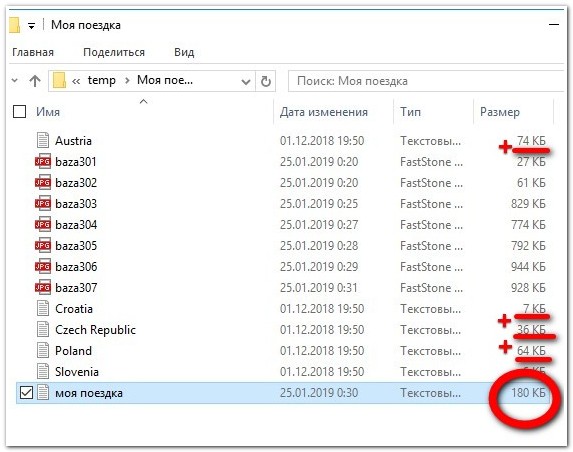Open the quick access toolbar dropdown arrow

[x=31, y=26]
